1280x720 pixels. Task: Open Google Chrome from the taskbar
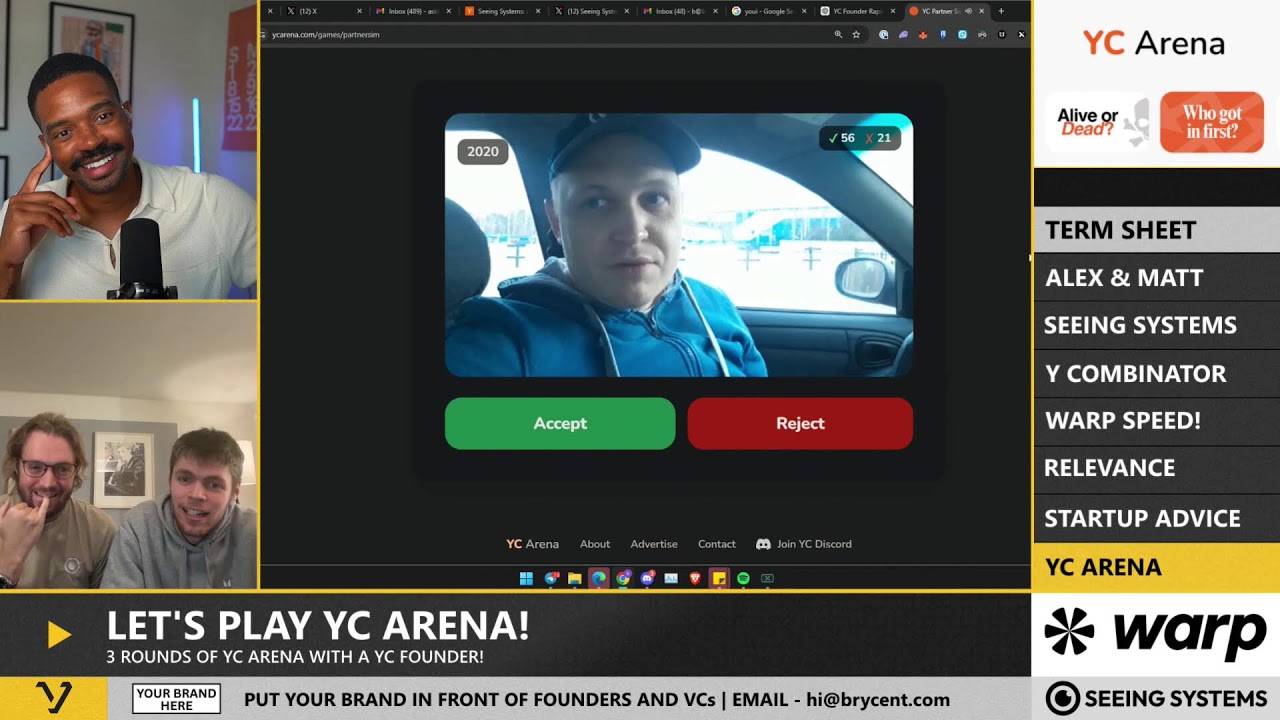623,578
